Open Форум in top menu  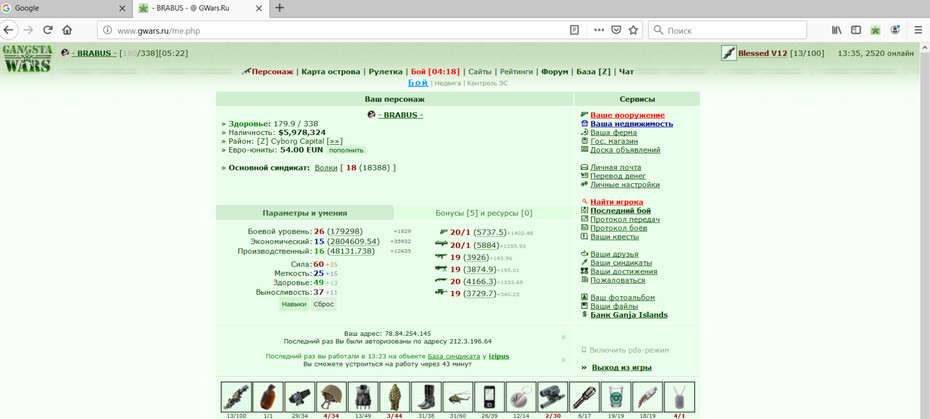[x=555, y=72]
